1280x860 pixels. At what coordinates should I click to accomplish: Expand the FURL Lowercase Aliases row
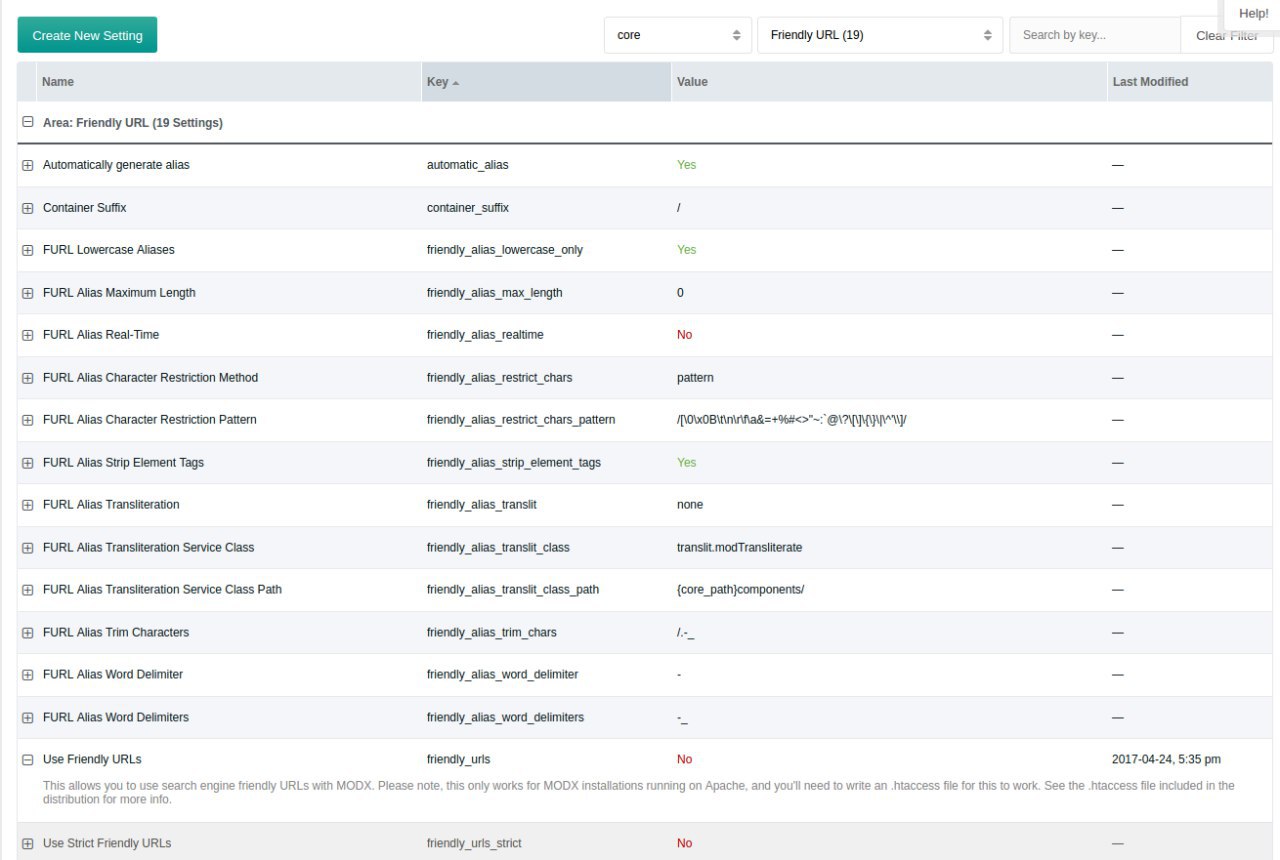pyautogui.click(x=28, y=250)
